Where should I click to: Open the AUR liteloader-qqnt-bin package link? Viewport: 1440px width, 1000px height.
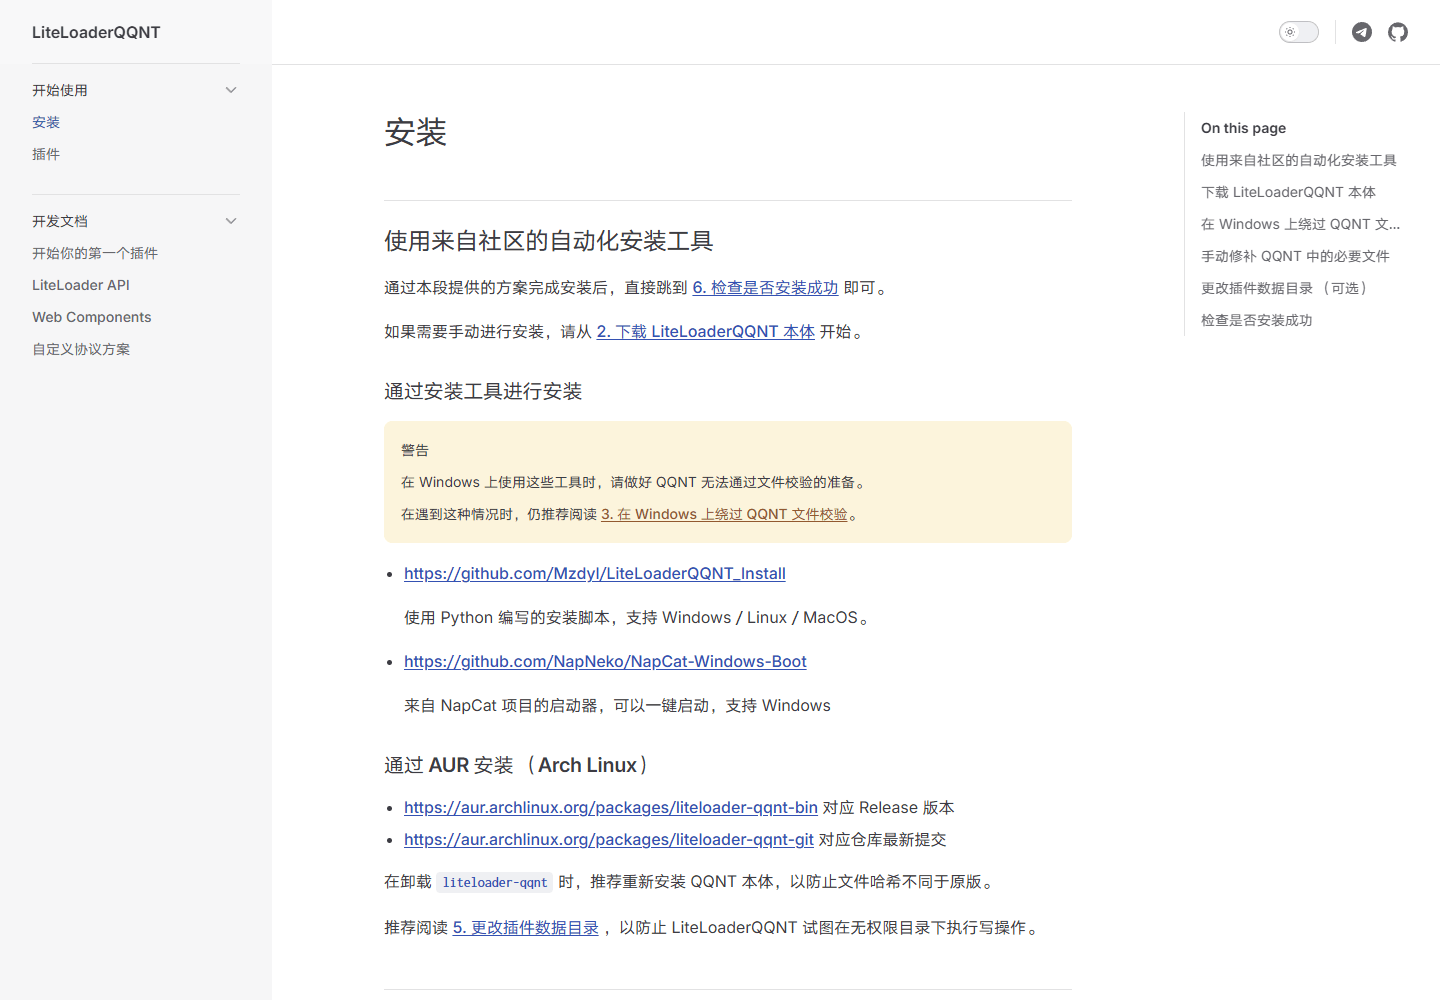611,808
